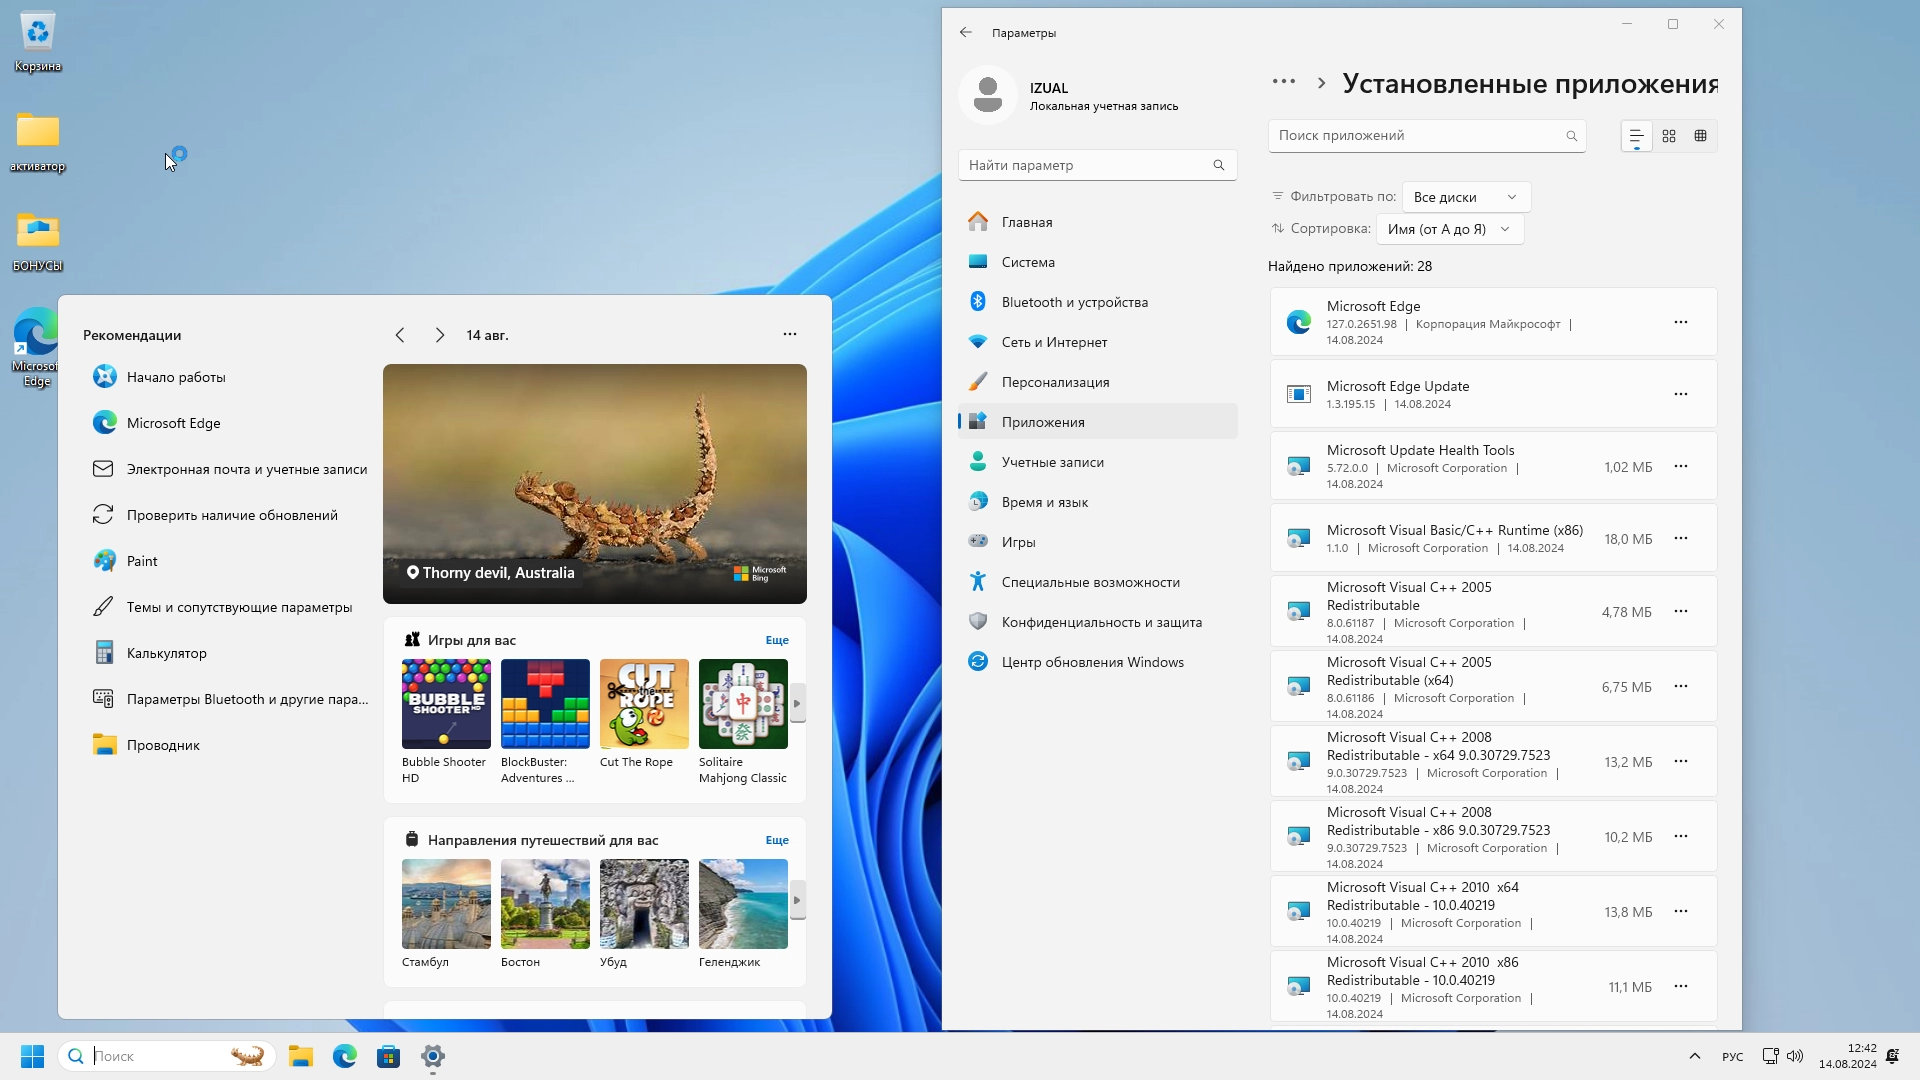Switch to tile view layout icon

click(1700, 136)
